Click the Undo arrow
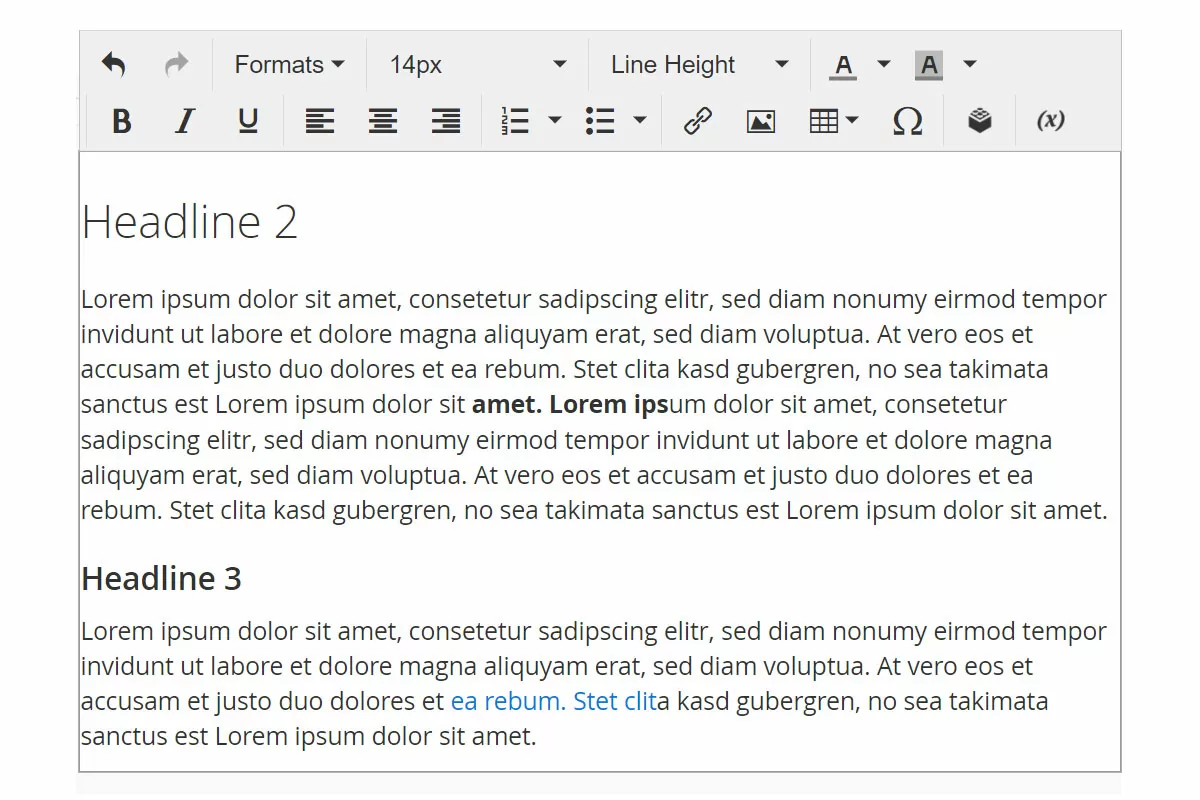1200x800 pixels. [x=113, y=63]
